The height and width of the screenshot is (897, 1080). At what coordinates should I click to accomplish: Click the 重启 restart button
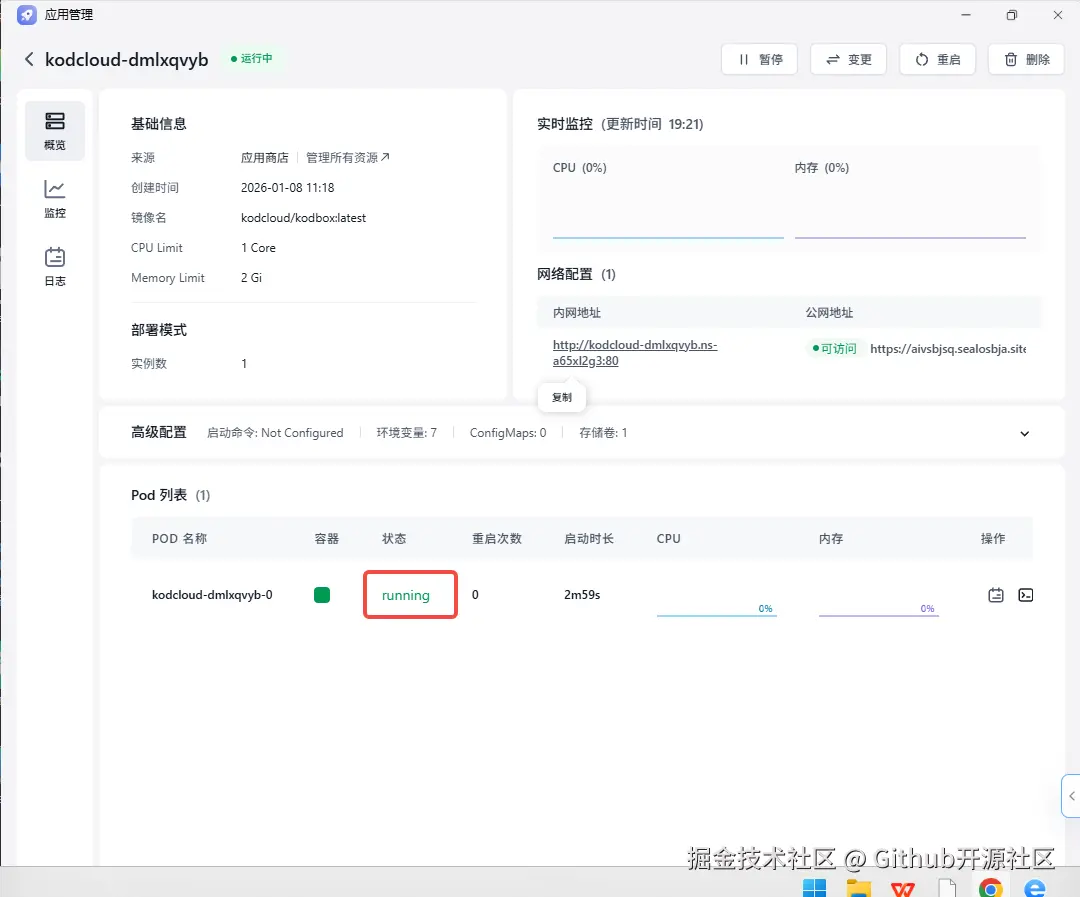point(937,59)
